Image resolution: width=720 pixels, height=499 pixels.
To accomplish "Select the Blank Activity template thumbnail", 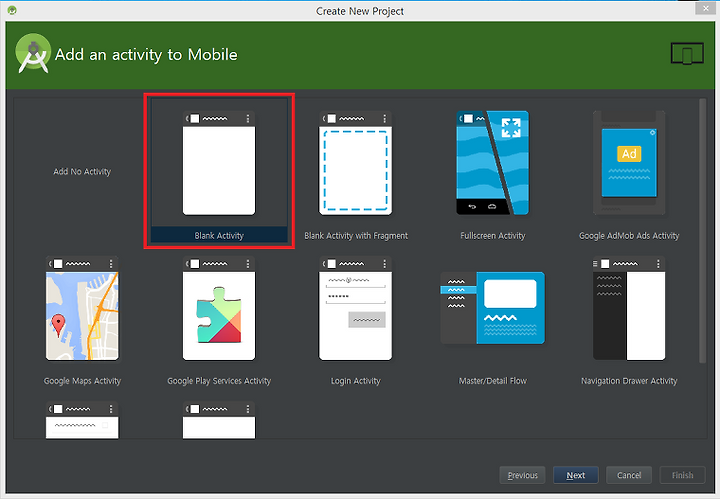I will click(219, 163).
